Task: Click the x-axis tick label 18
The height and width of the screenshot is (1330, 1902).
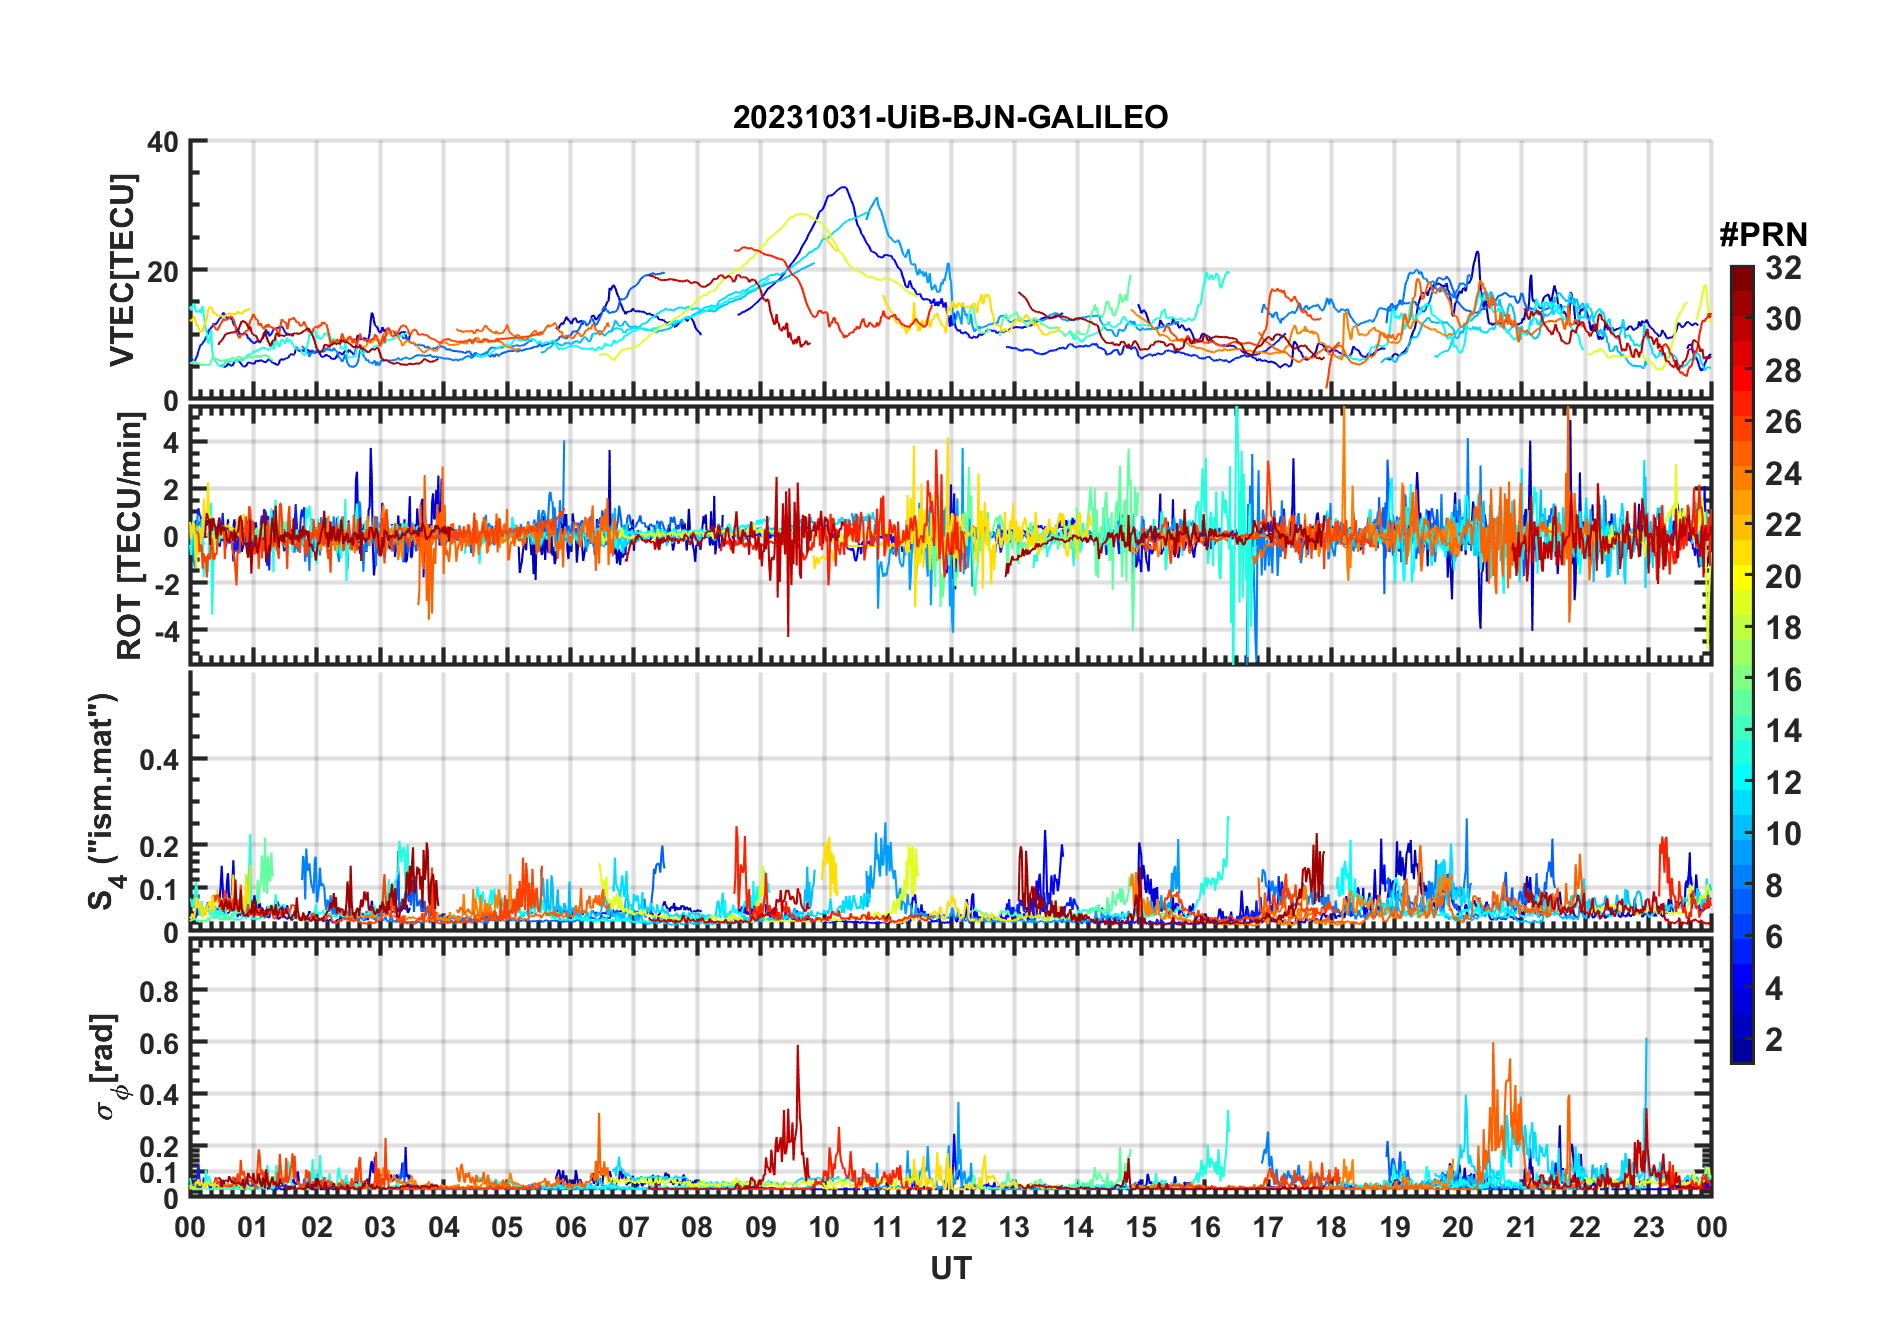Action: point(1331,1227)
